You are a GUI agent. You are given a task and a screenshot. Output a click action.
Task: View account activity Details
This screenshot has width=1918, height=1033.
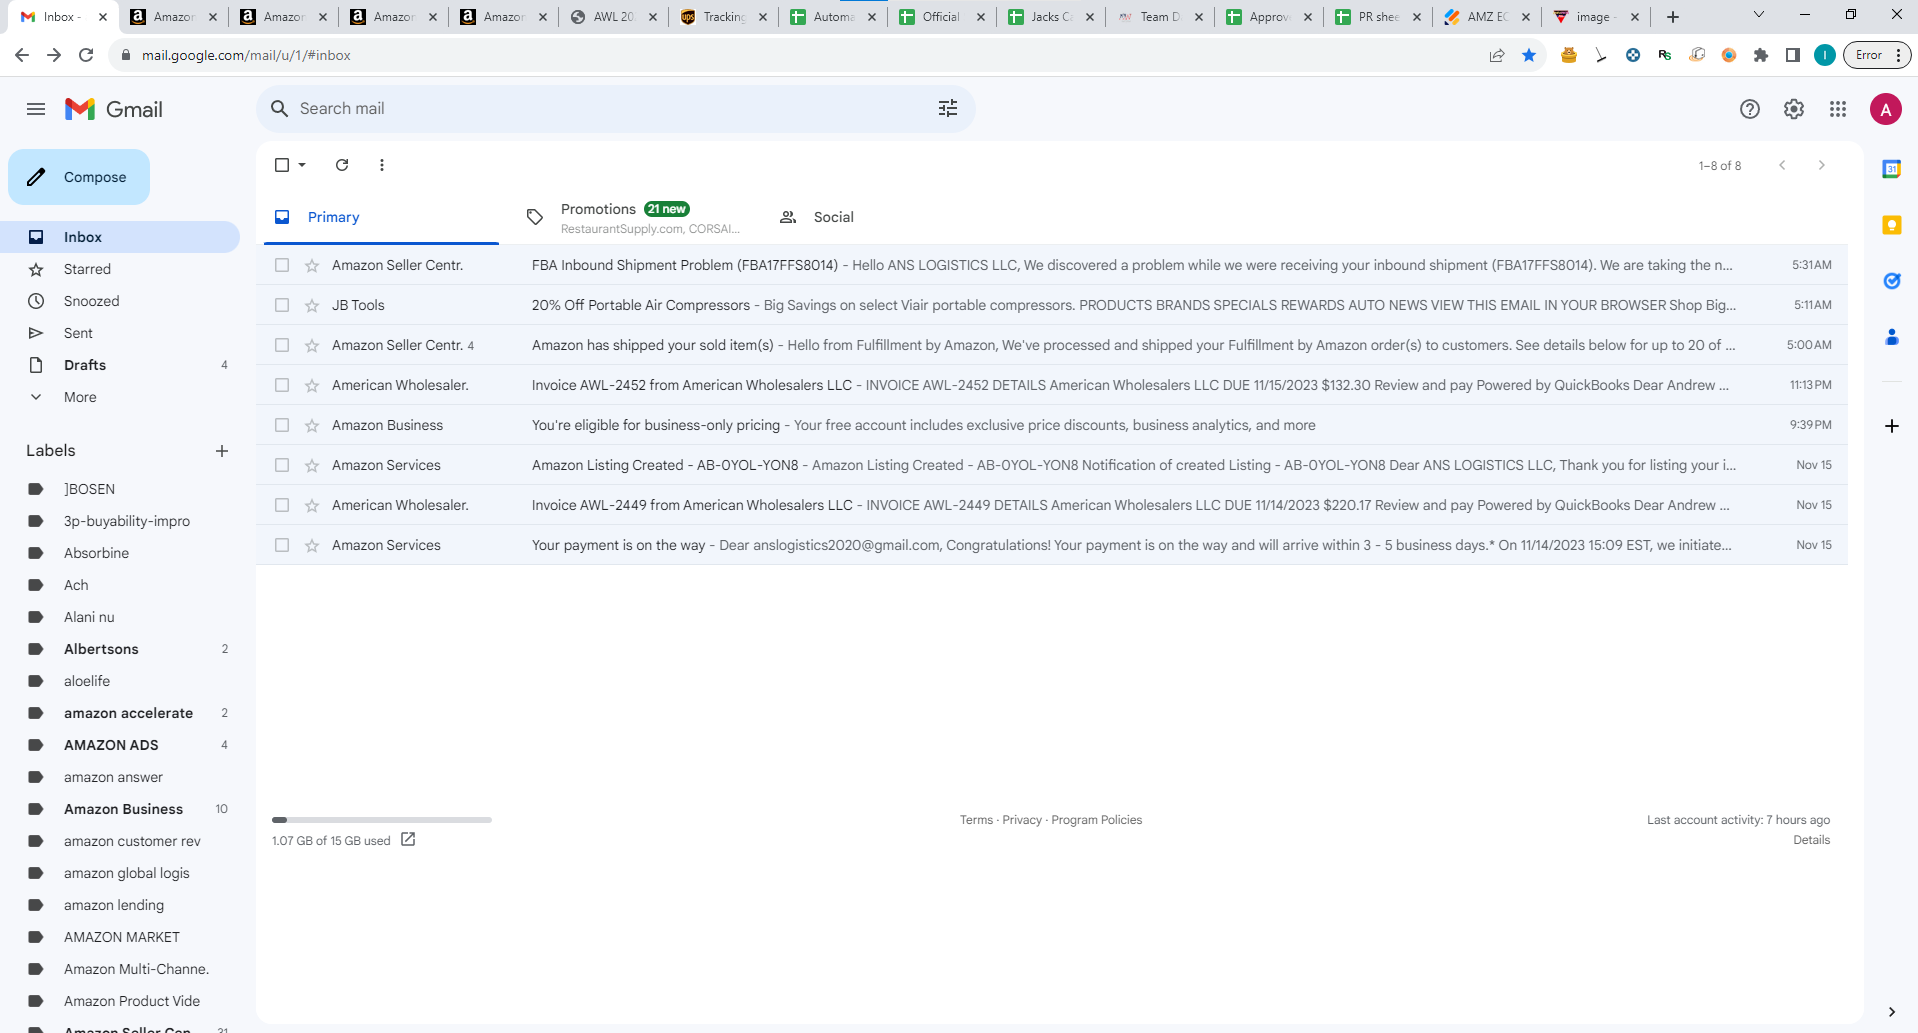[x=1811, y=840]
